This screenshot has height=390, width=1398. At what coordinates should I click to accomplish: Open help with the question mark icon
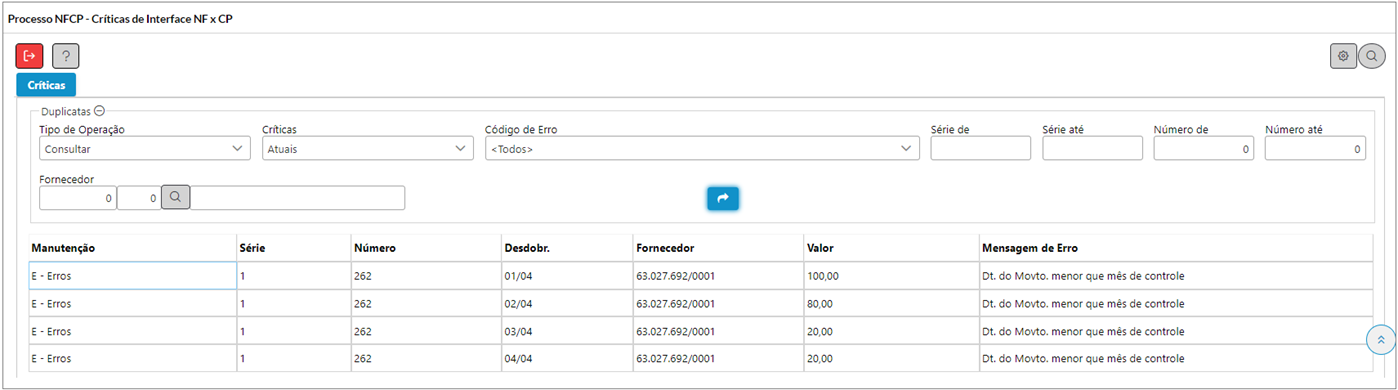pos(66,56)
